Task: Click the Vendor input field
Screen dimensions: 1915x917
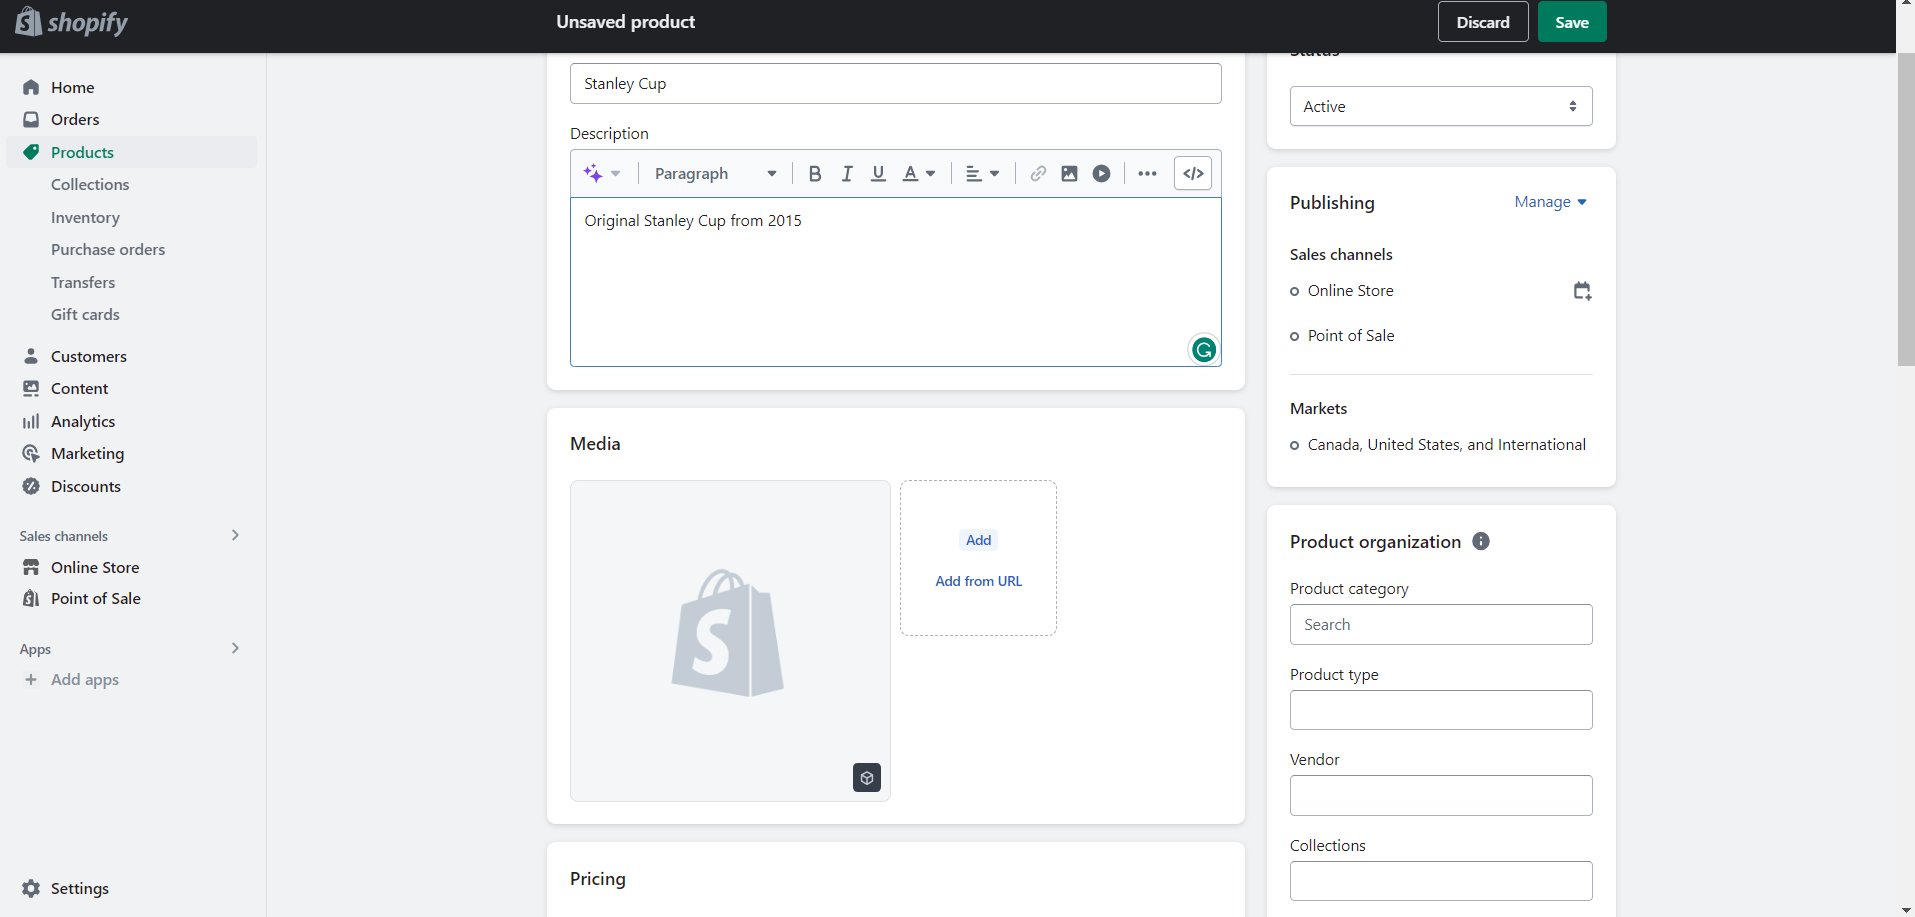Action: tap(1440, 795)
